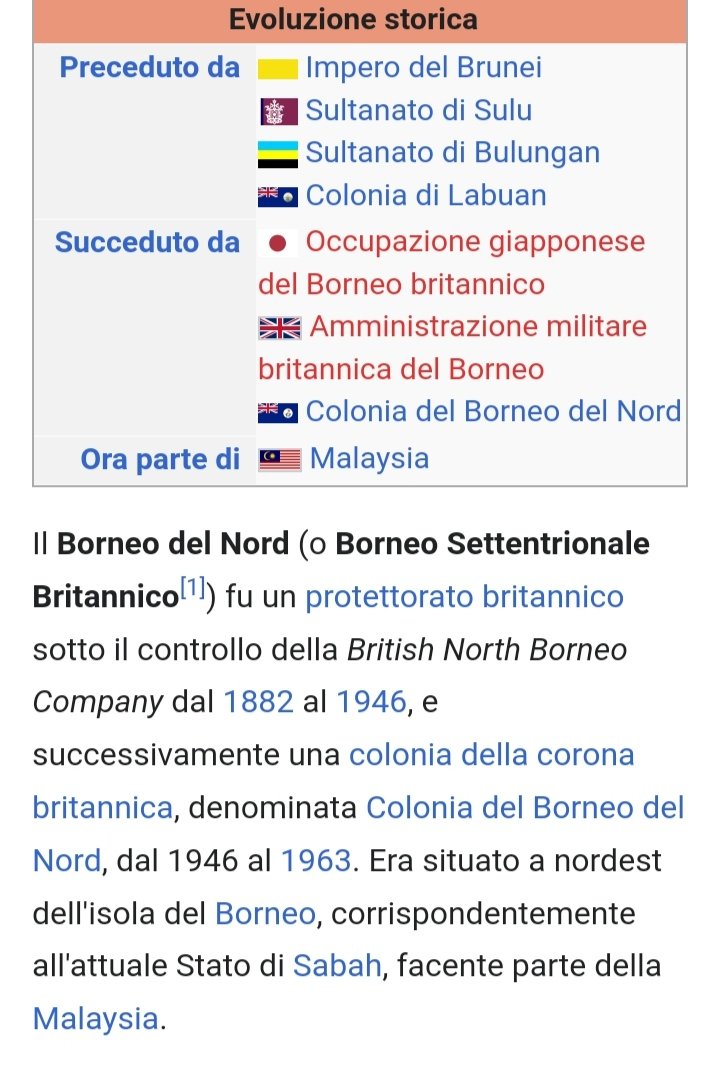Open the Impero del Brunei link
The width and height of the screenshot is (720, 1068).
423,67
